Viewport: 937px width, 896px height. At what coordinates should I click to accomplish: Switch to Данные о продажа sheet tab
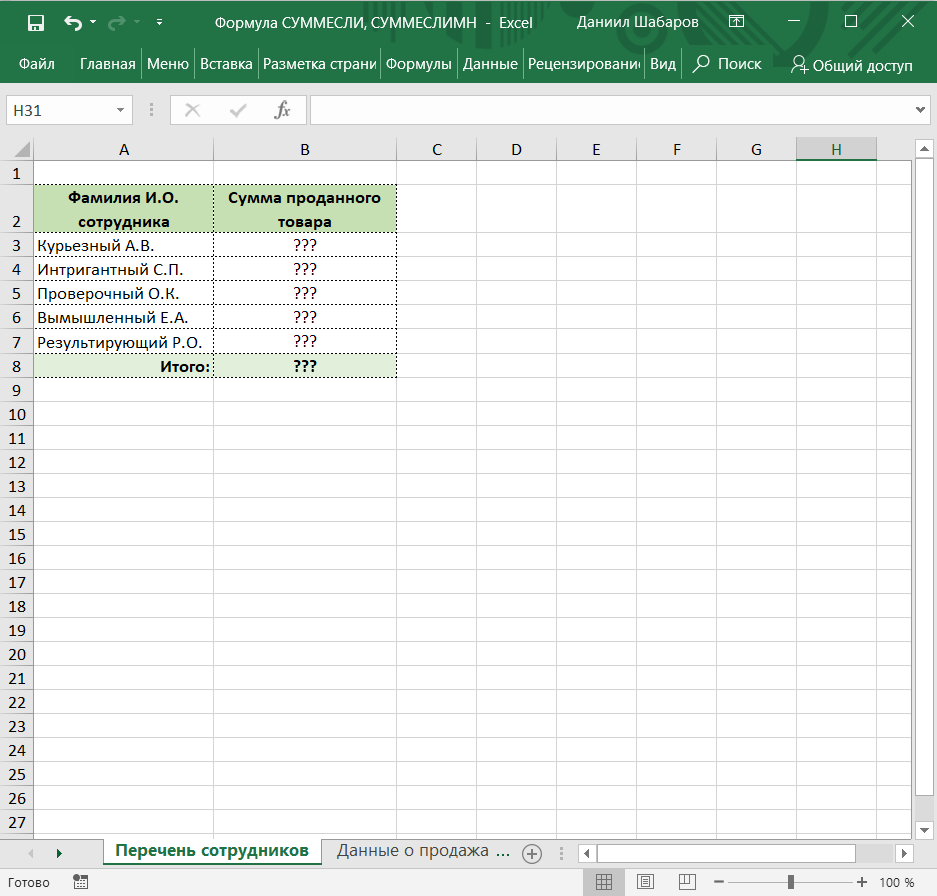pyautogui.click(x=423, y=851)
